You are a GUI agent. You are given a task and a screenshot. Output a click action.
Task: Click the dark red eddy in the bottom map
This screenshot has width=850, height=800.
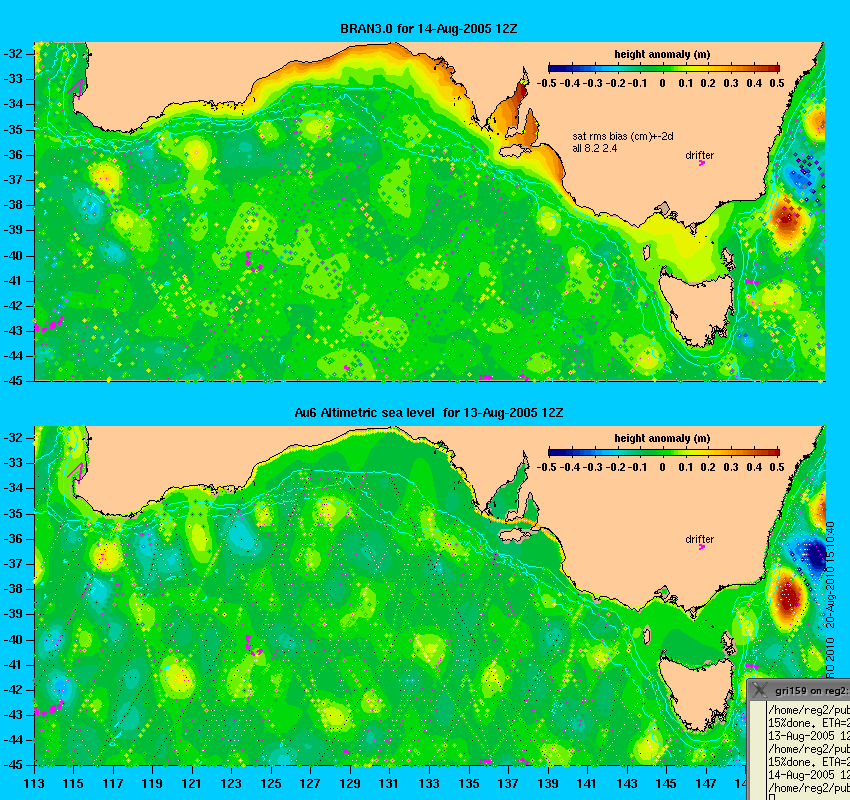789,597
